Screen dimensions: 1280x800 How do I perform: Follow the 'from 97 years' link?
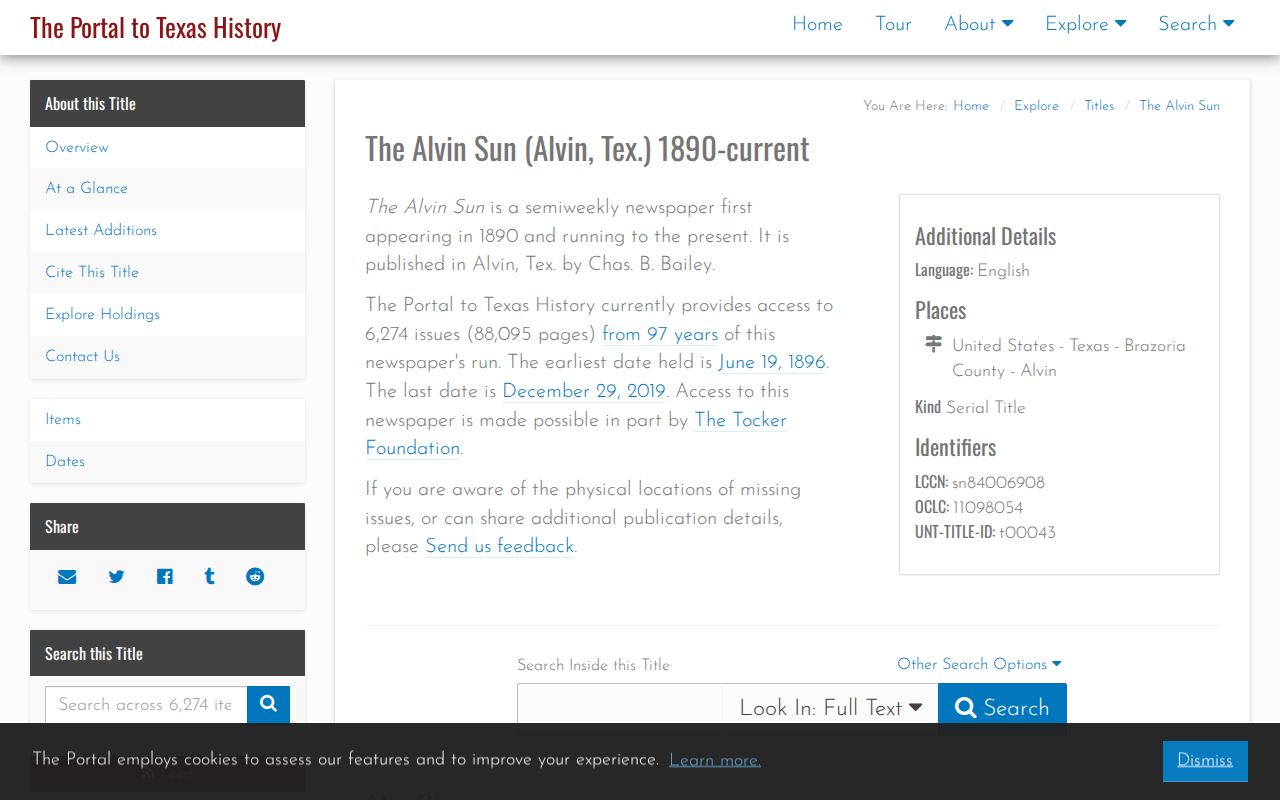pyautogui.click(x=660, y=334)
